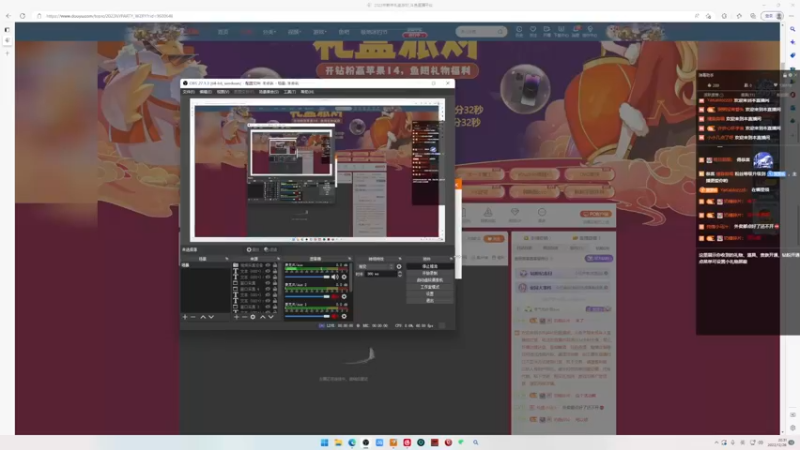The image size is (800, 450).
Task: Click 启动虚拟摄像机 button
Action: click(x=430, y=280)
